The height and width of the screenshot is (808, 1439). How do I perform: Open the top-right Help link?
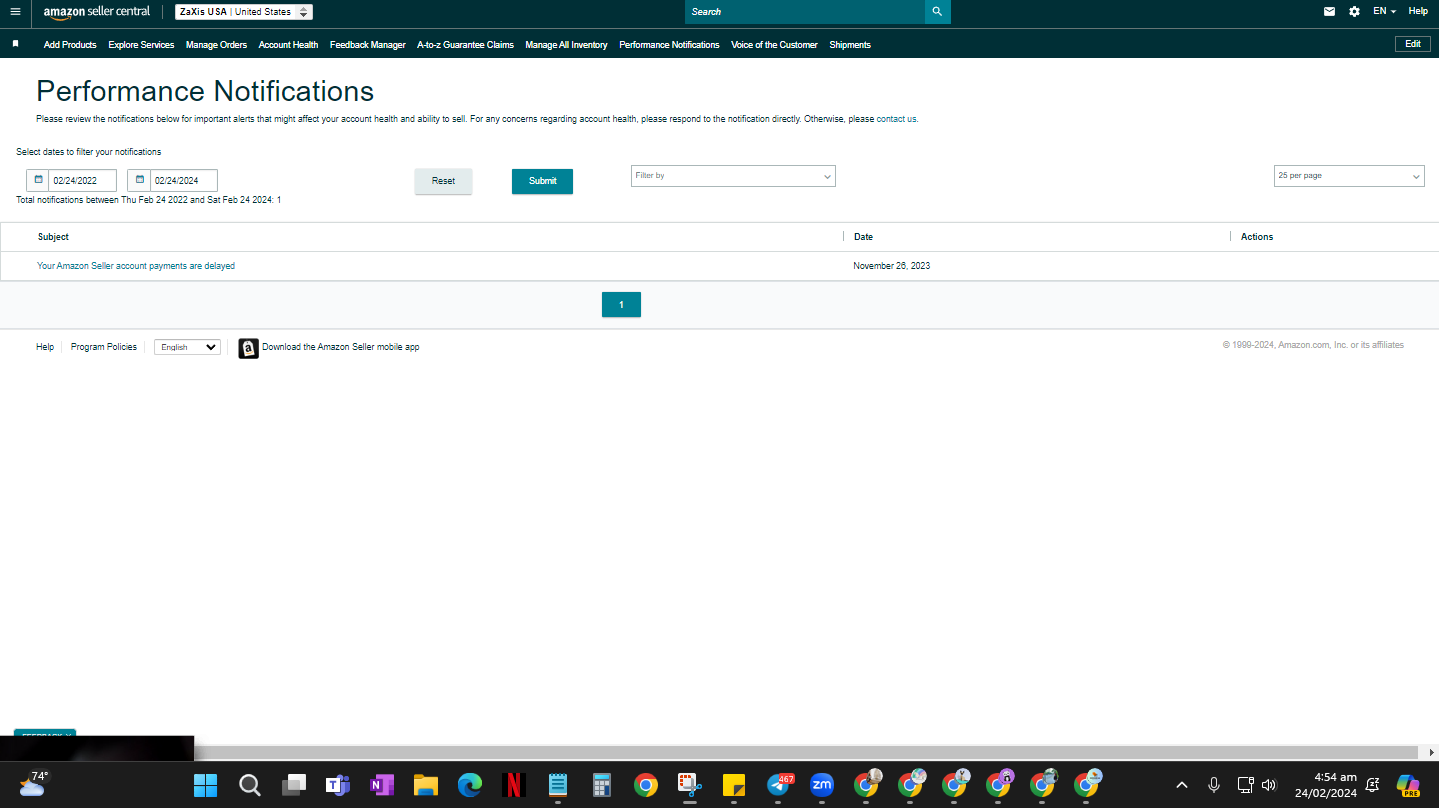pos(1418,12)
